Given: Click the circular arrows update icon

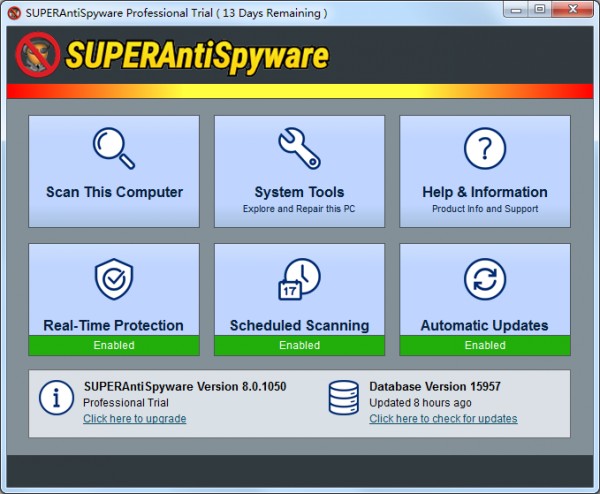Looking at the screenshot, I should point(485,279).
